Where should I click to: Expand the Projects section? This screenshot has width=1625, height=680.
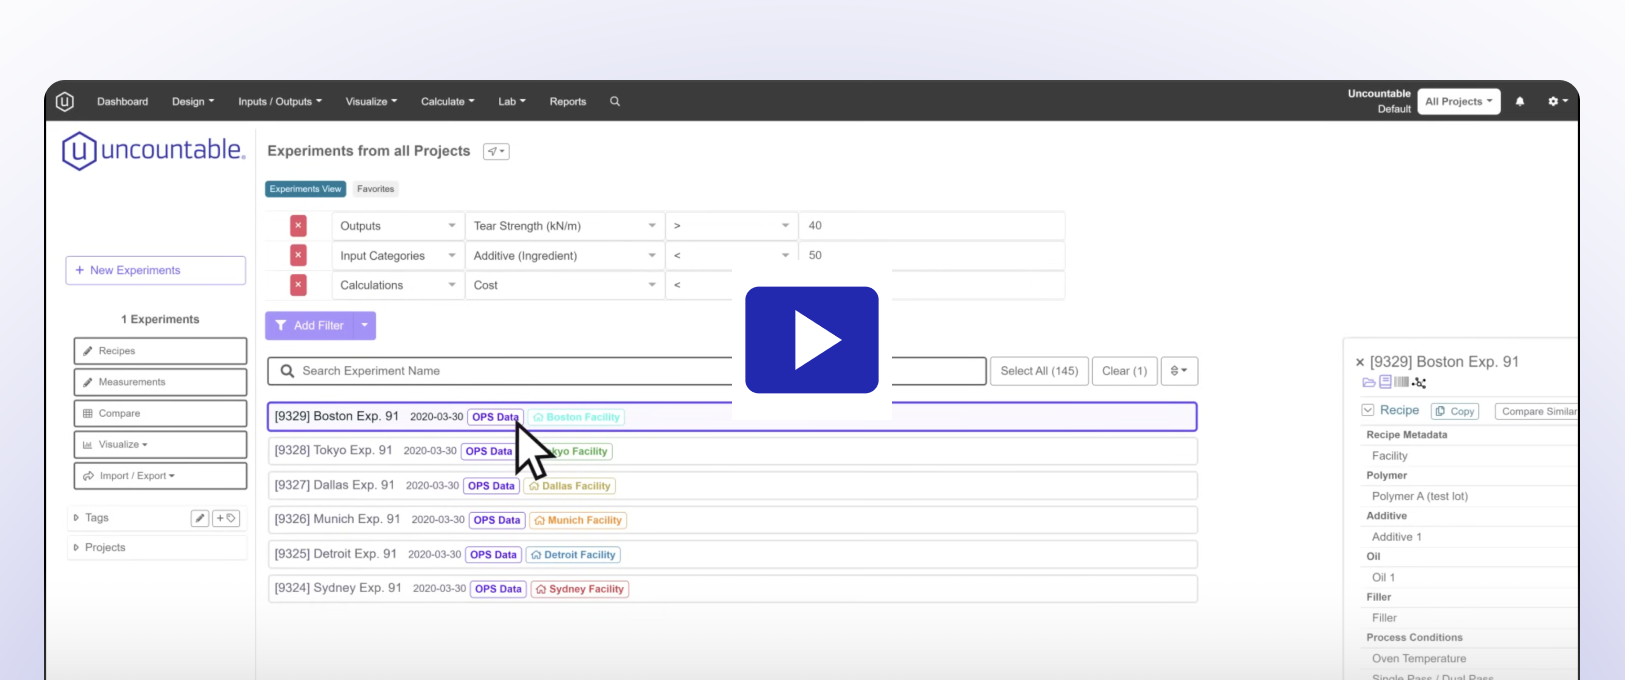(76, 548)
